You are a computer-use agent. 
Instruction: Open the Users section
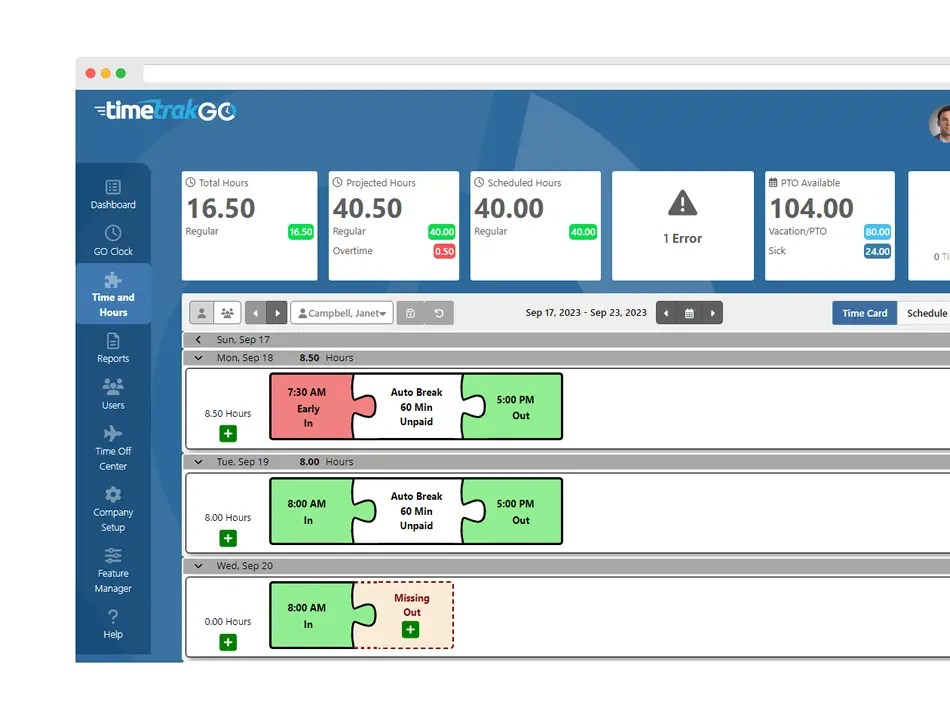[112, 396]
